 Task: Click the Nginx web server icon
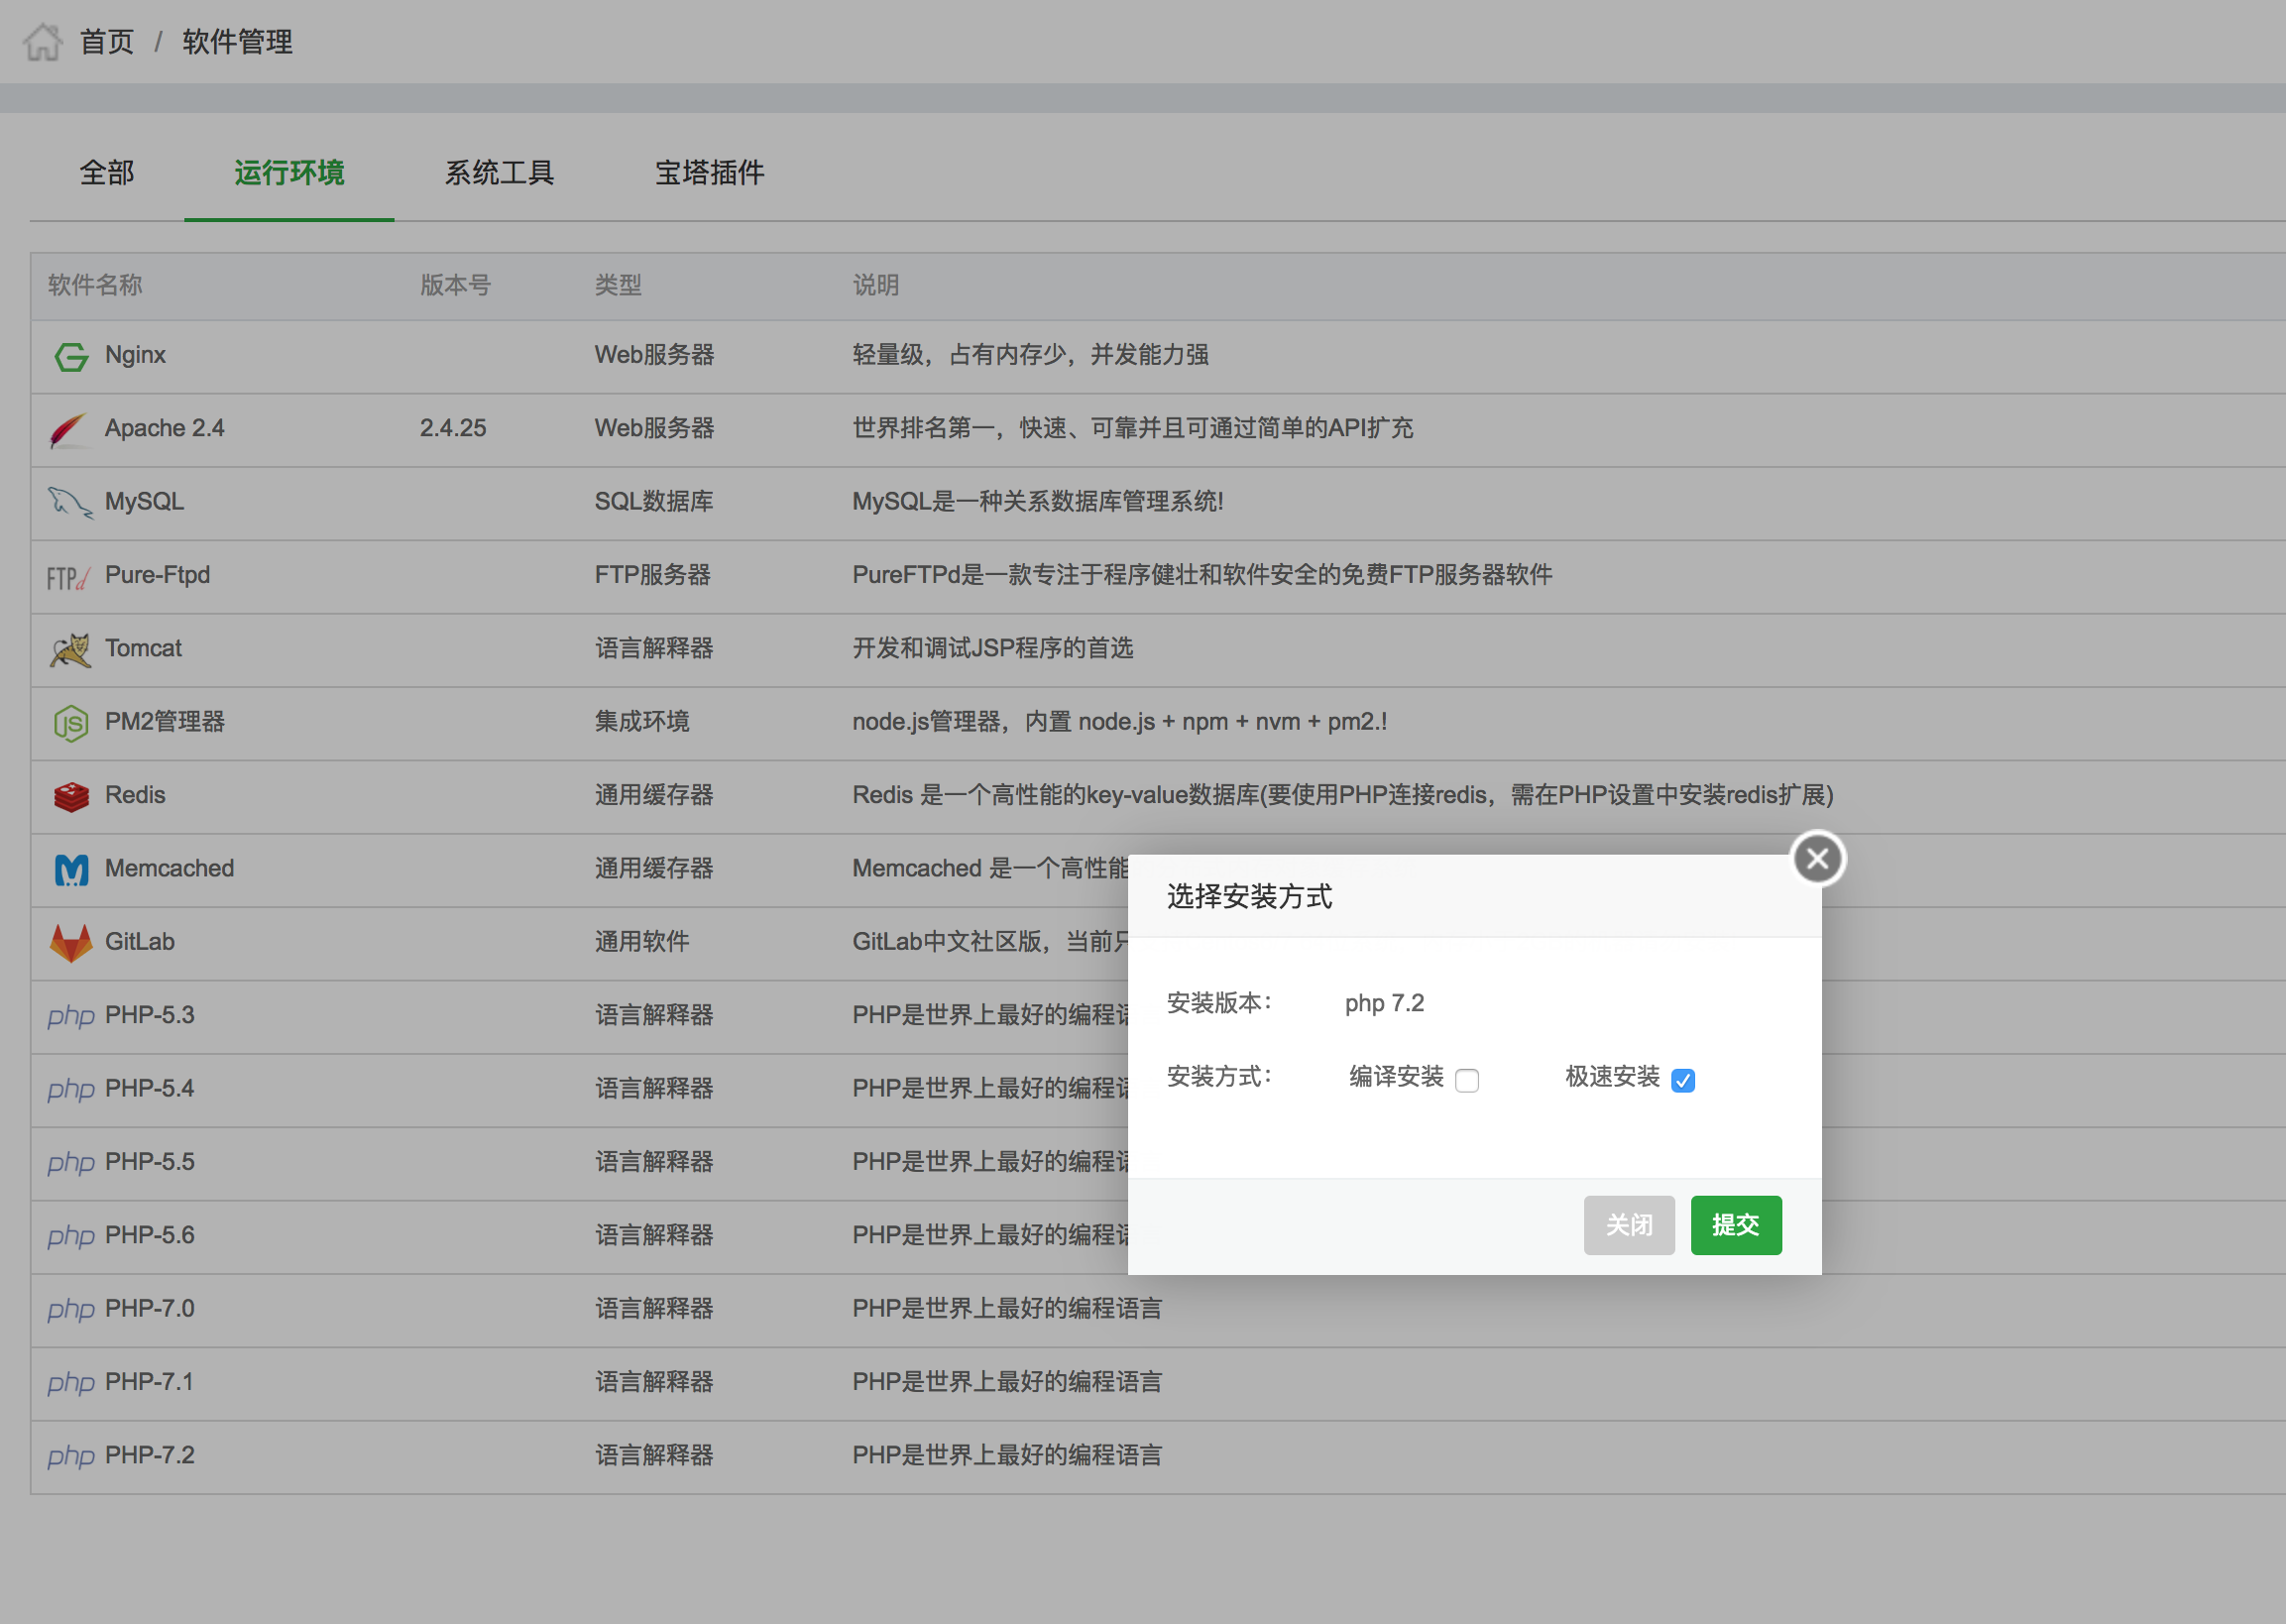click(x=70, y=356)
